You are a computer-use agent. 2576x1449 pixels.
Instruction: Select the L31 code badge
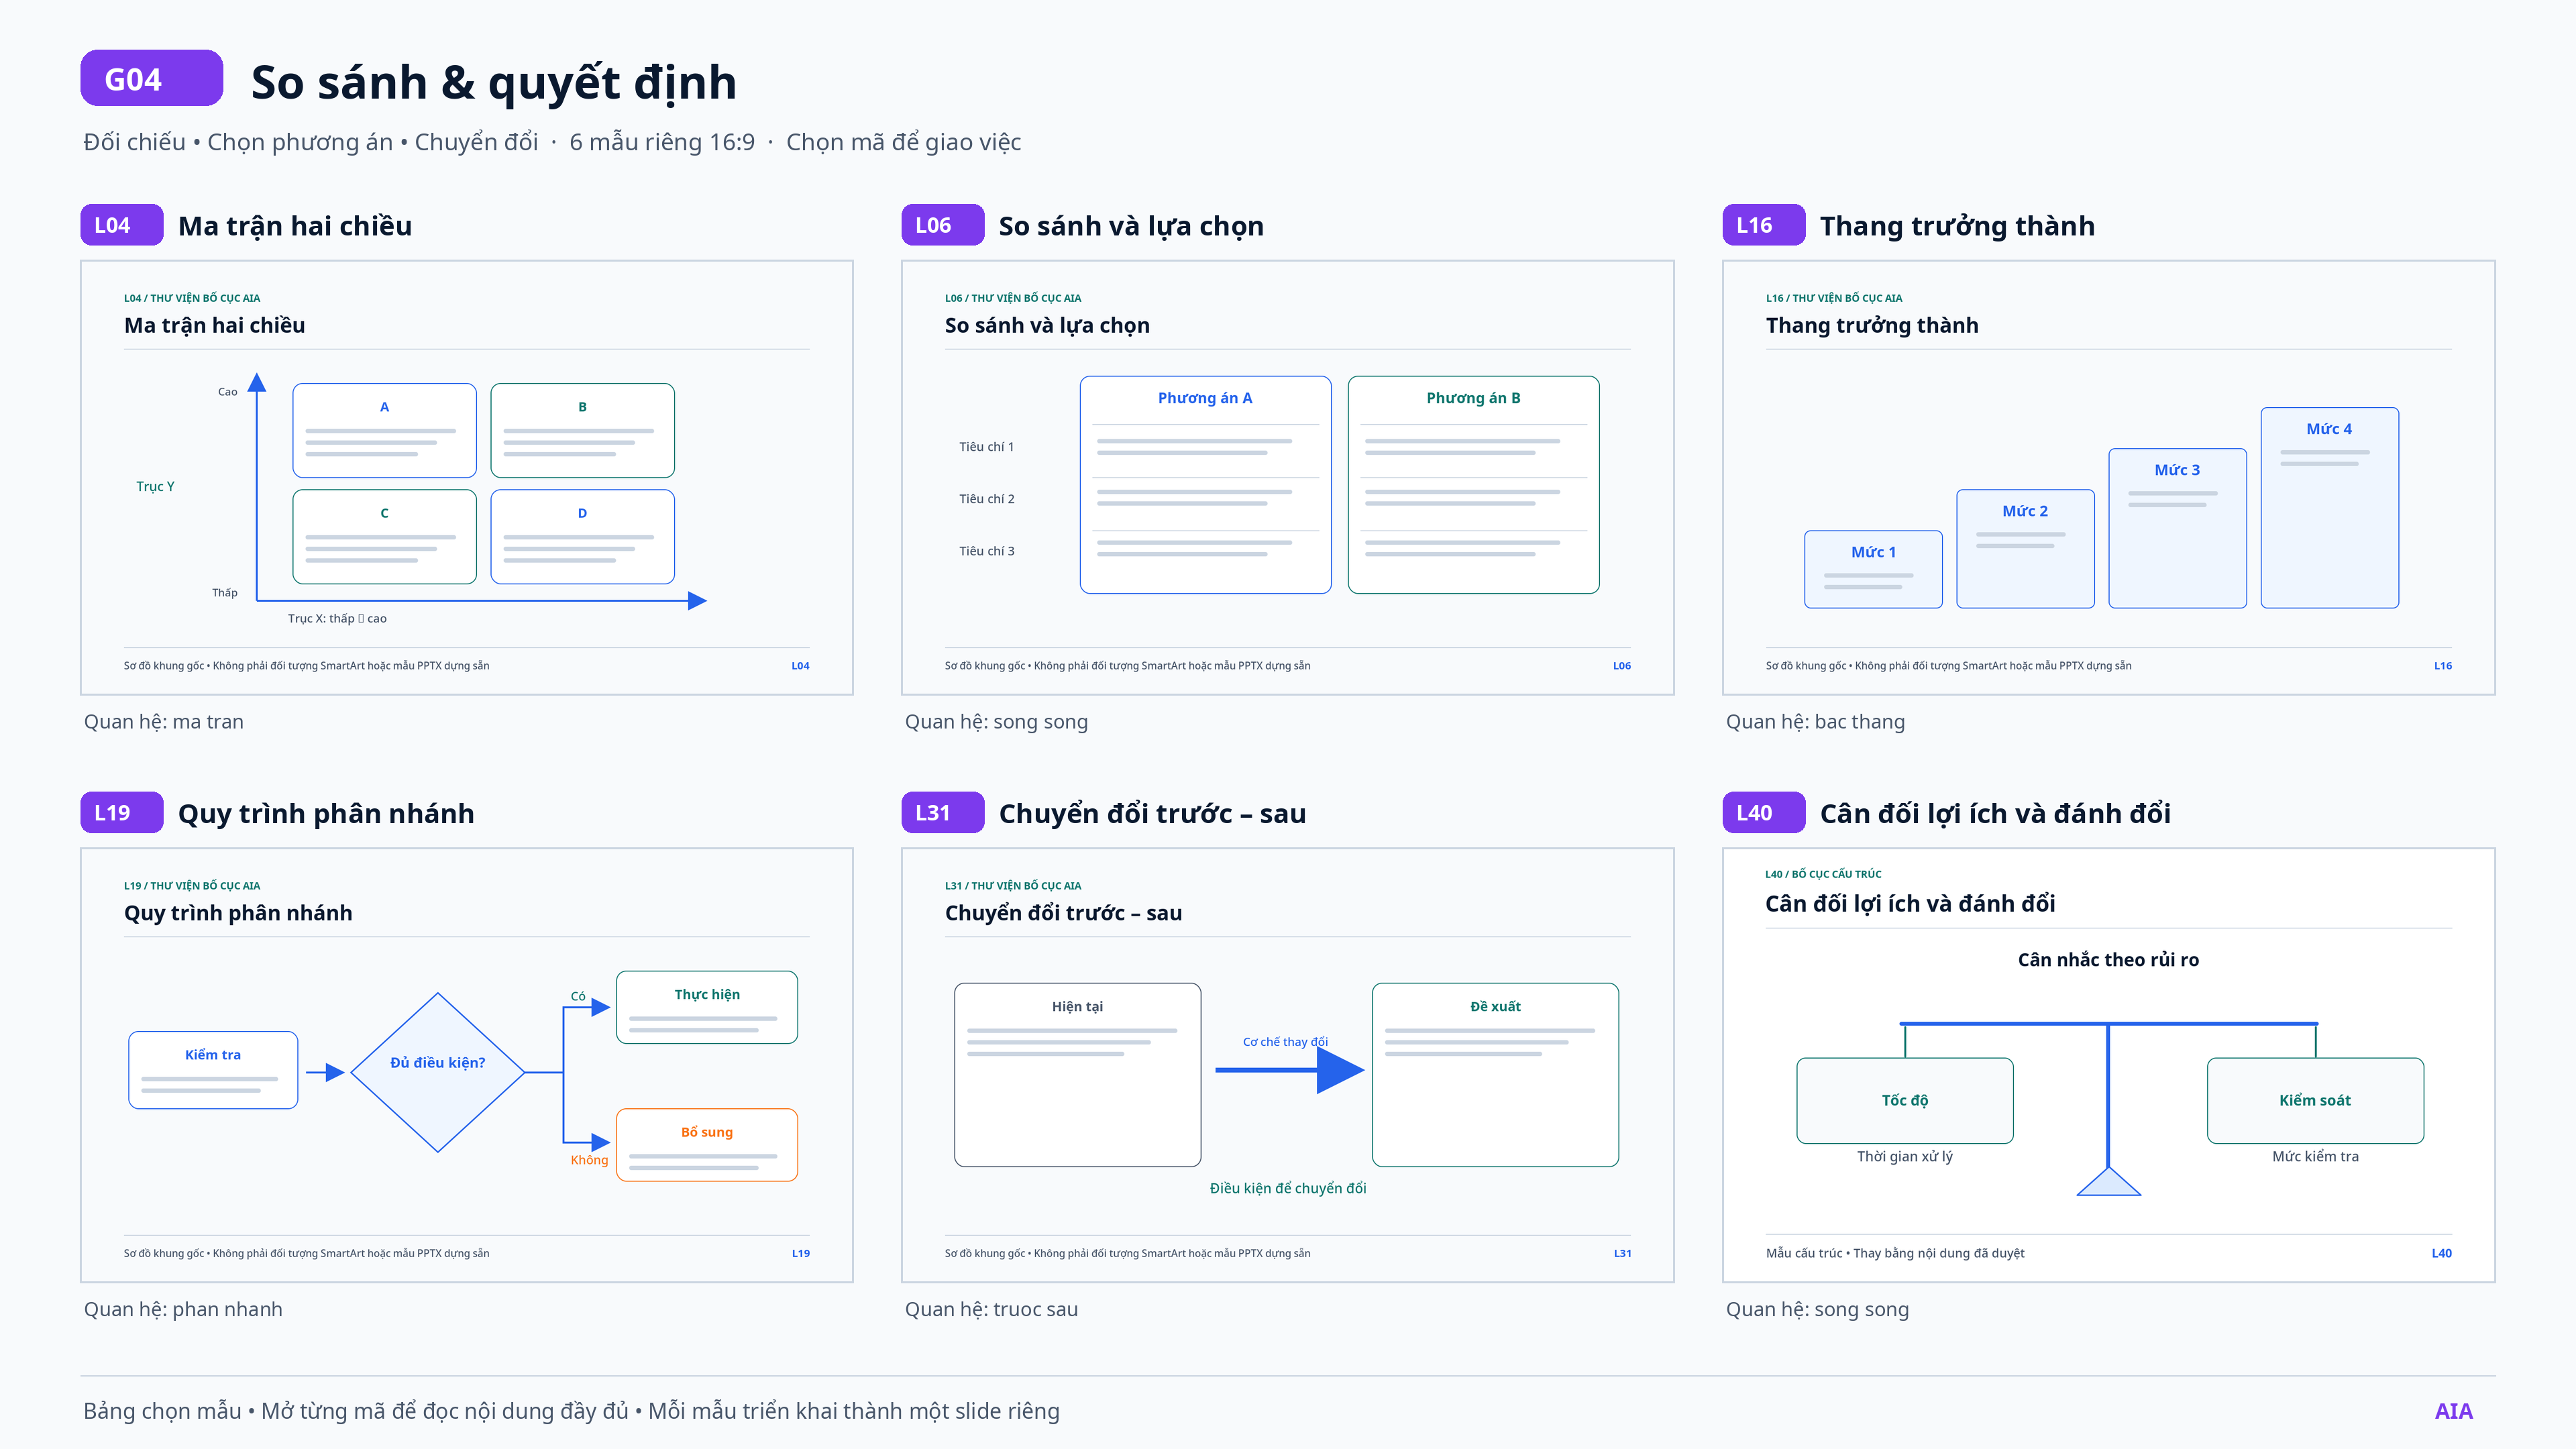[x=942, y=812]
